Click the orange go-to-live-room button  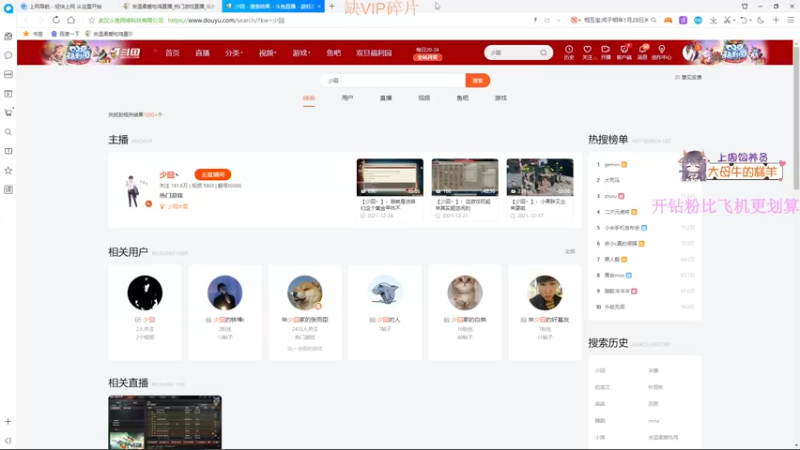click(213, 174)
